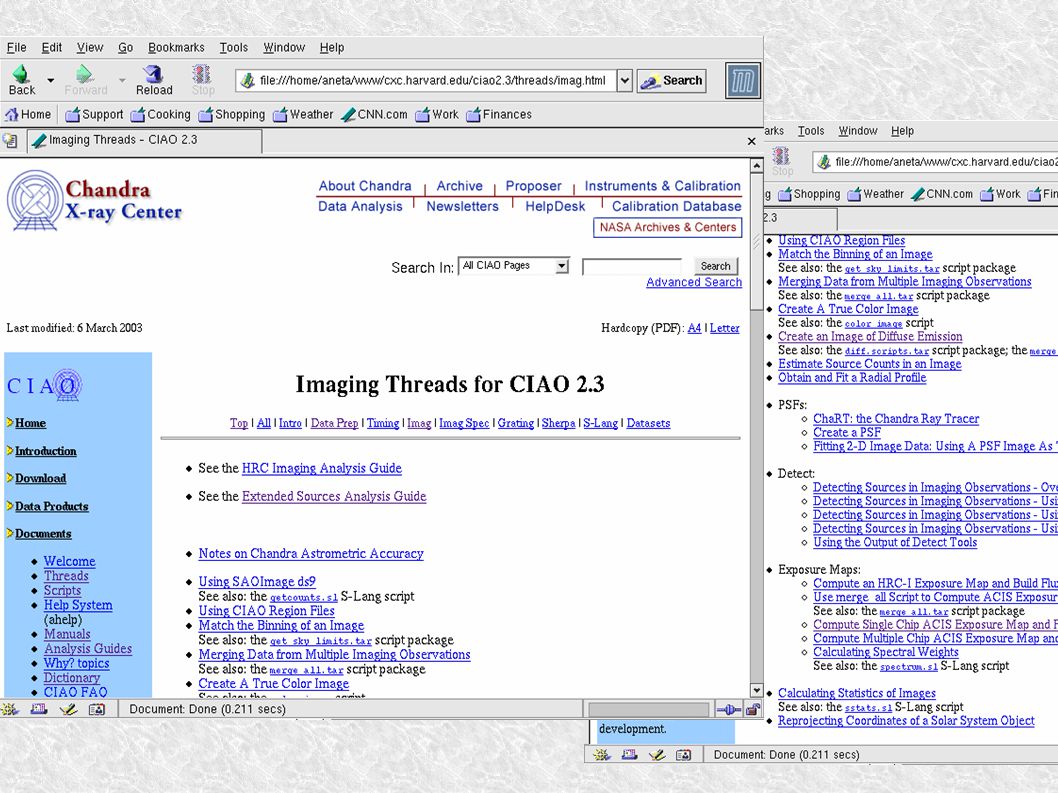
Task: Click Weather bookmark in back window
Action: click(875, 194)
